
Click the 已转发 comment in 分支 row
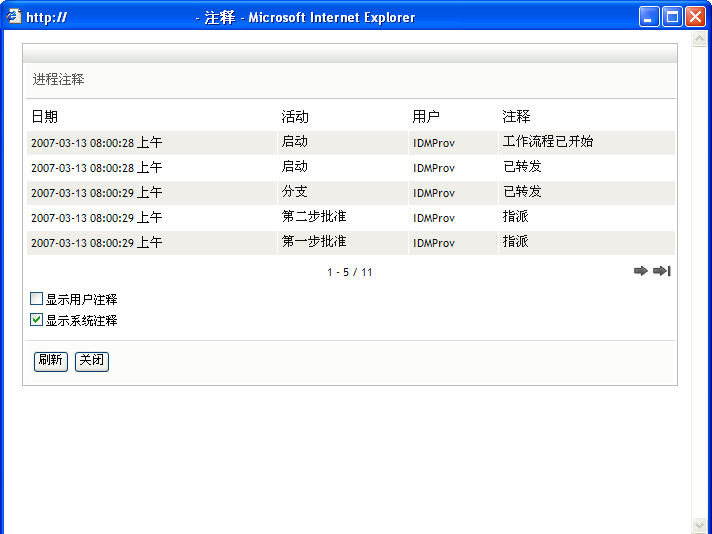click(x=522, y=192)
